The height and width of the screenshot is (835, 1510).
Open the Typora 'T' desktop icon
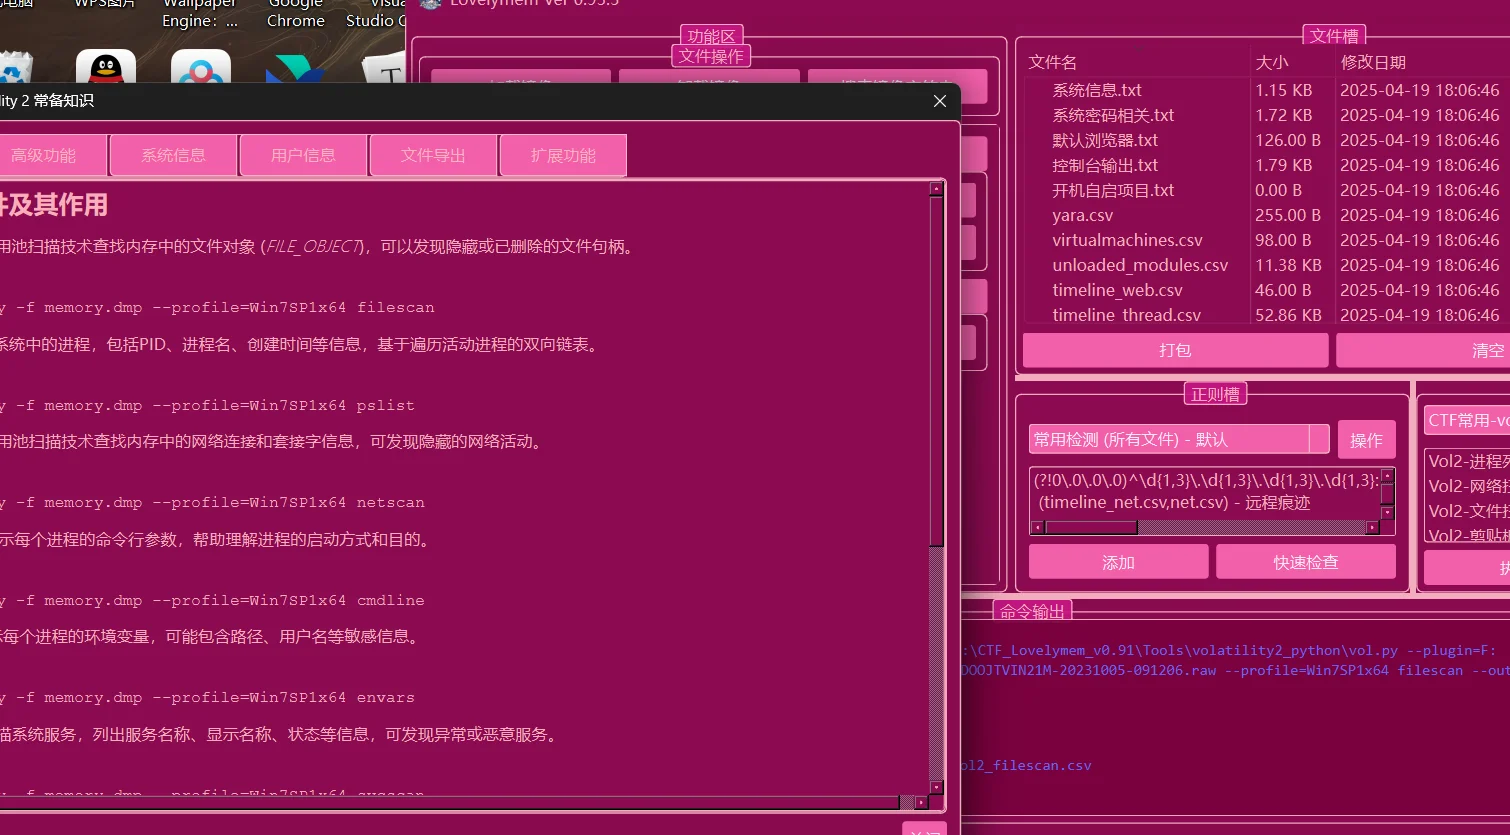click(387, 70)
